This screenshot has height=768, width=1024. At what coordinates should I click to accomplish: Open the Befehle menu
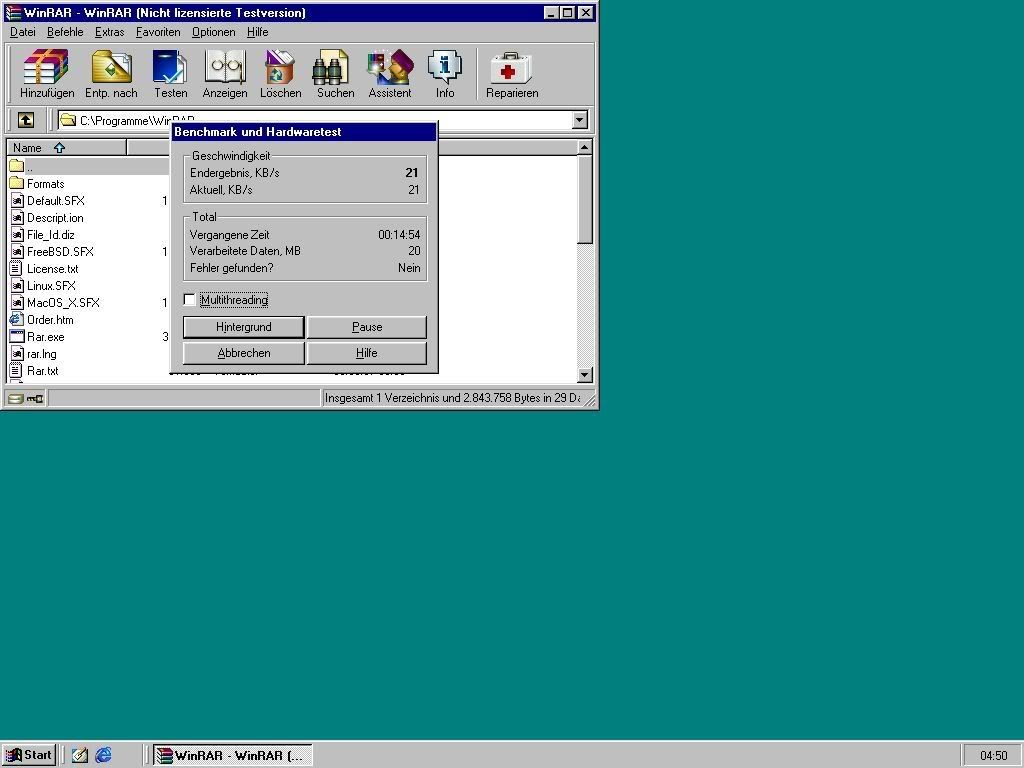[65, 32]
